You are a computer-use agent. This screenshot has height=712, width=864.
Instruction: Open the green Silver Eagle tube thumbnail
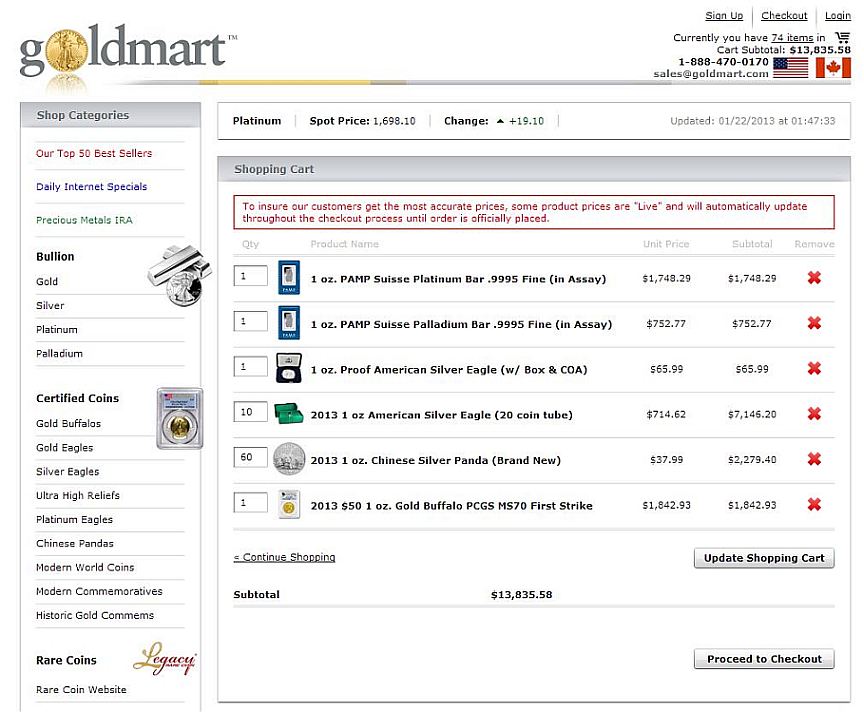click(x=289, y=413)
